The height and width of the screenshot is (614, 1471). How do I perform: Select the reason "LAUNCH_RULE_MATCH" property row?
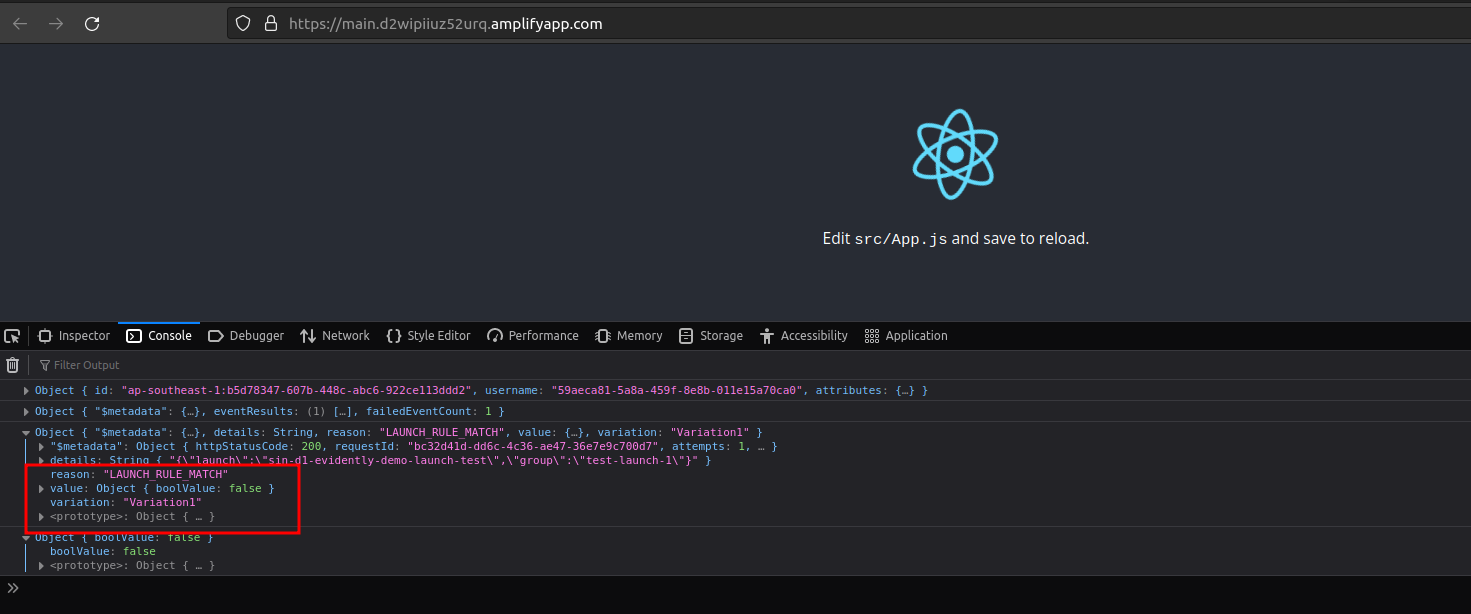[x=139, y=474]
